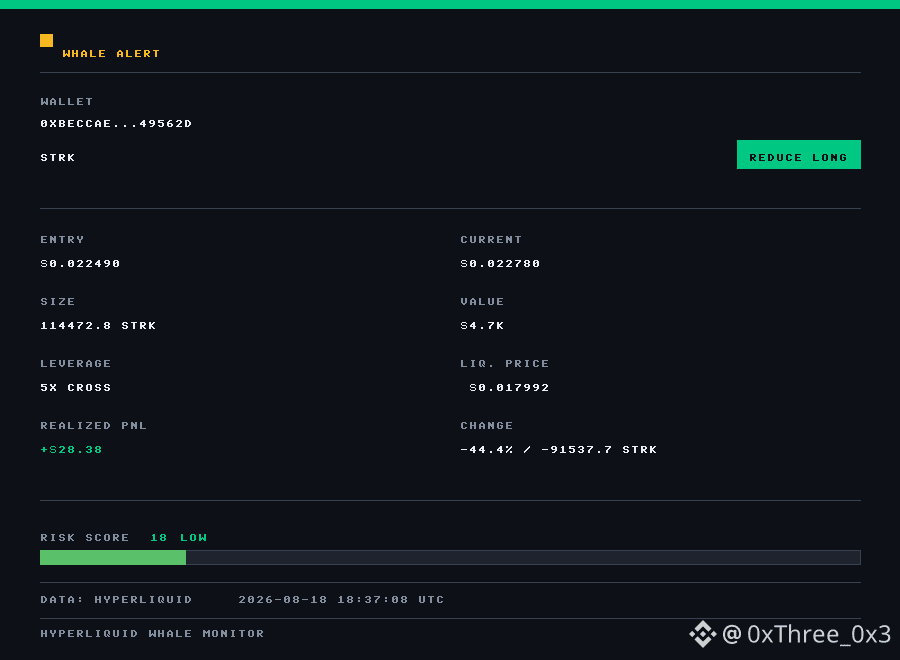Select wallet address 0XBECCAE...49562D
This screenshot has width=900, height=660.
point(116,123)
